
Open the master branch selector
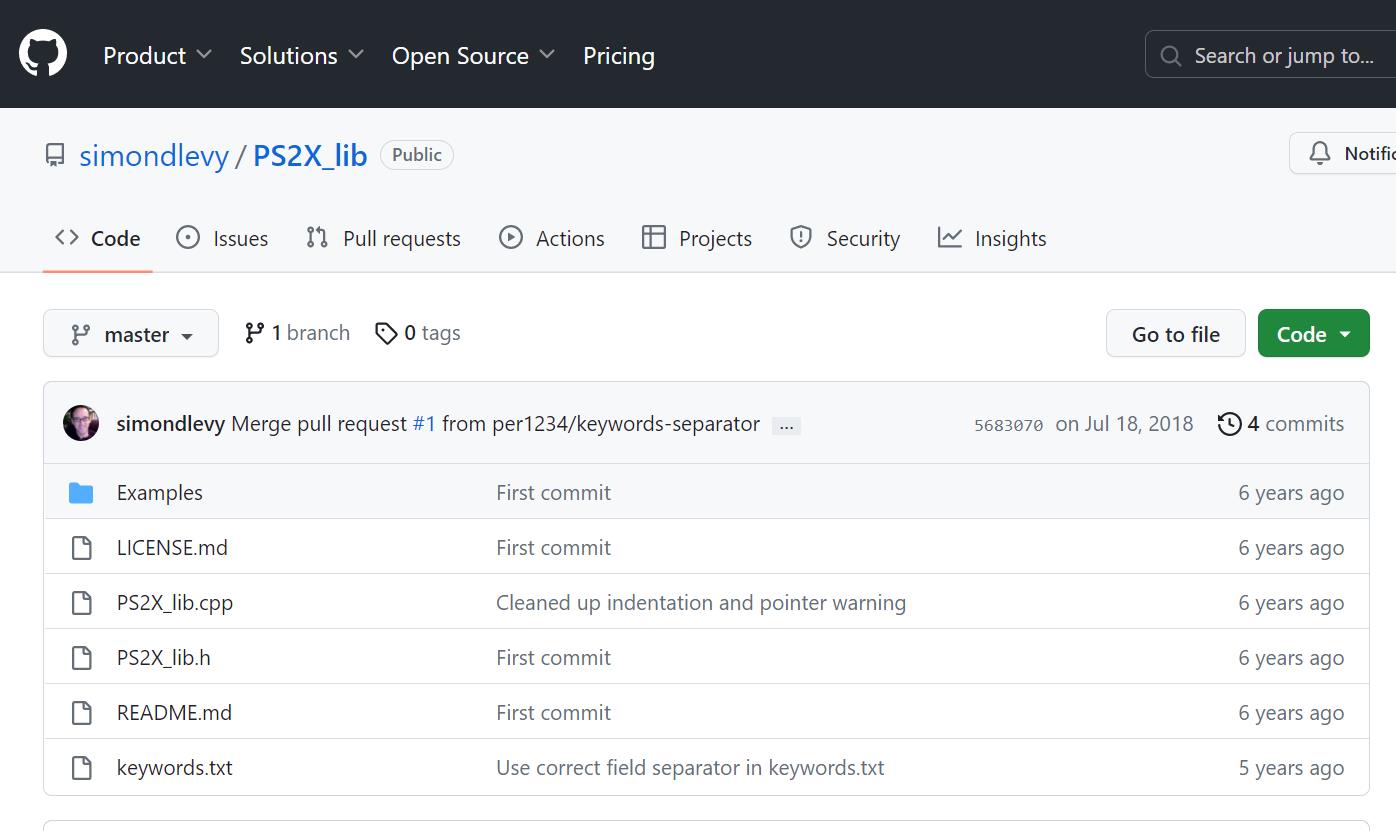pos(131,334)
